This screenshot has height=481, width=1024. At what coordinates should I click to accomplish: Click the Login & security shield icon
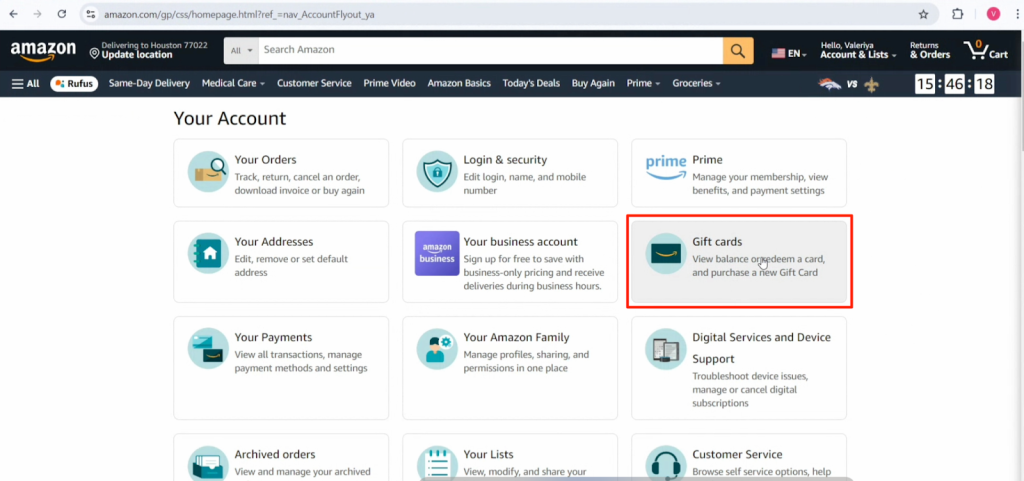pos(437,173)
